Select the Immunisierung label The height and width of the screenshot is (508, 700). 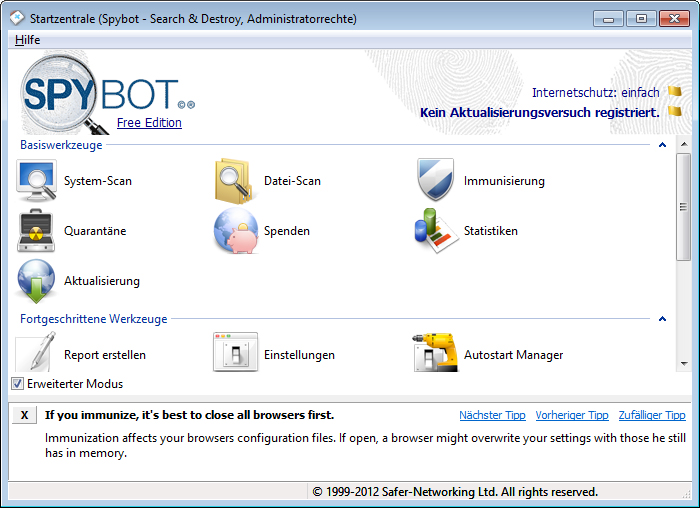tap(504, 181)
